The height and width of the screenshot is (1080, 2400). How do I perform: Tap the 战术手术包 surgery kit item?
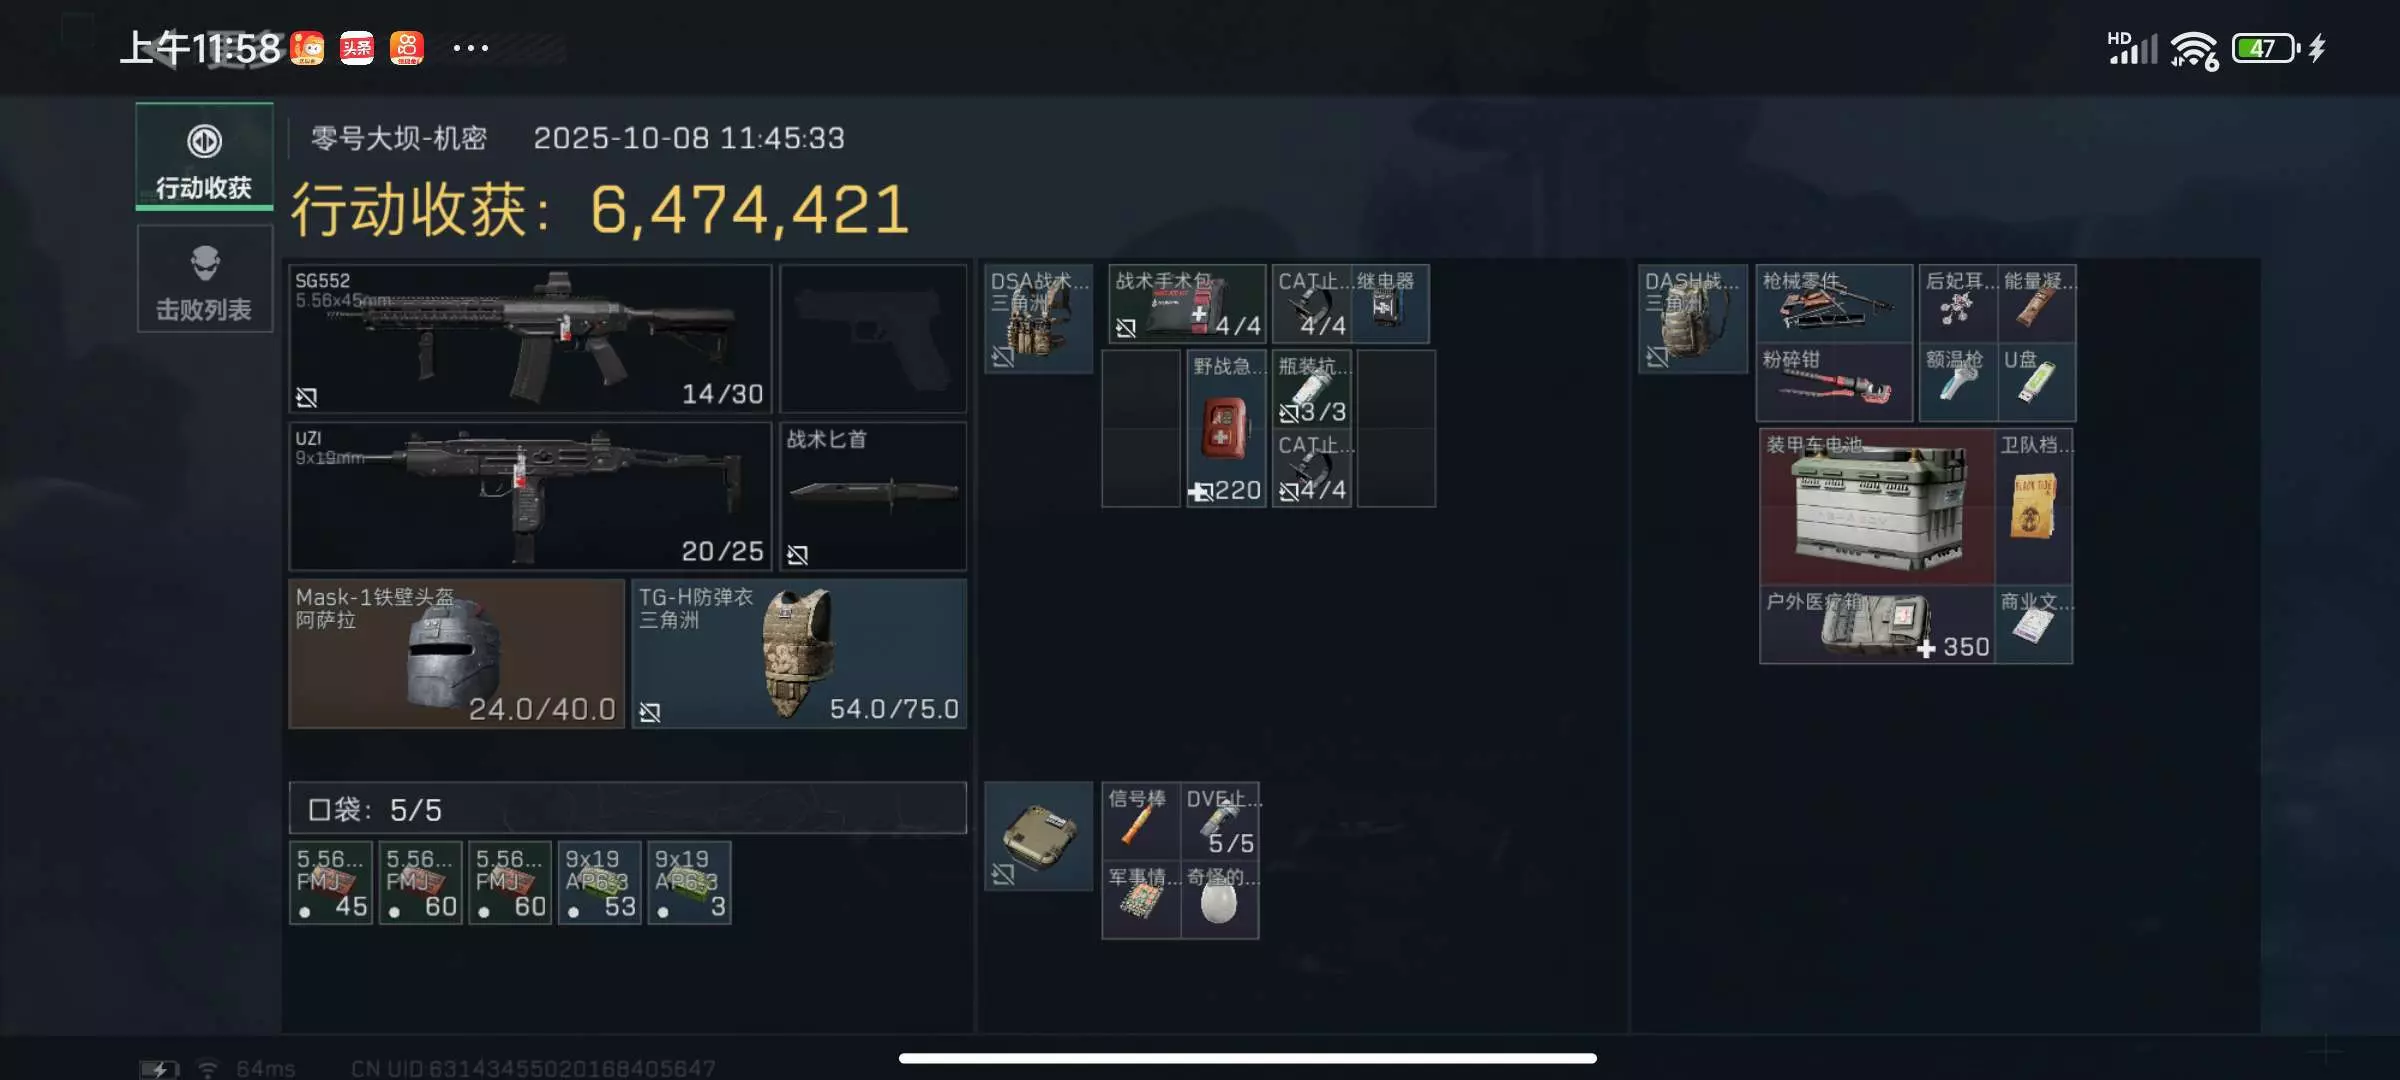[1187, 303]
